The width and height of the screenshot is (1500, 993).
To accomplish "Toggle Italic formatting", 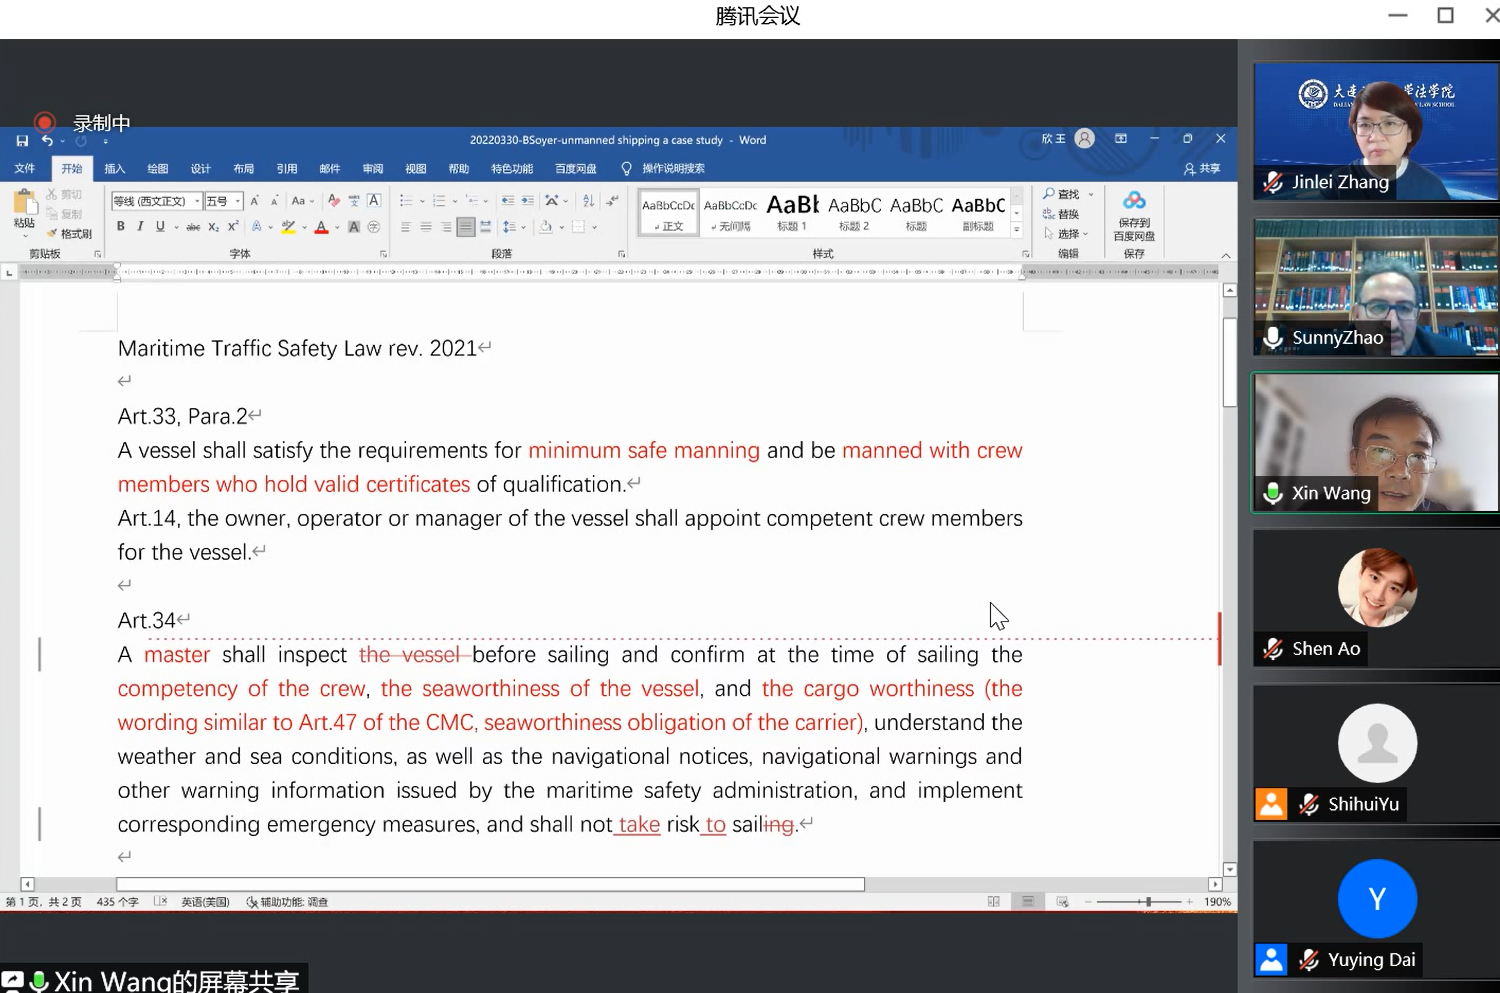I will coord(140,227).
